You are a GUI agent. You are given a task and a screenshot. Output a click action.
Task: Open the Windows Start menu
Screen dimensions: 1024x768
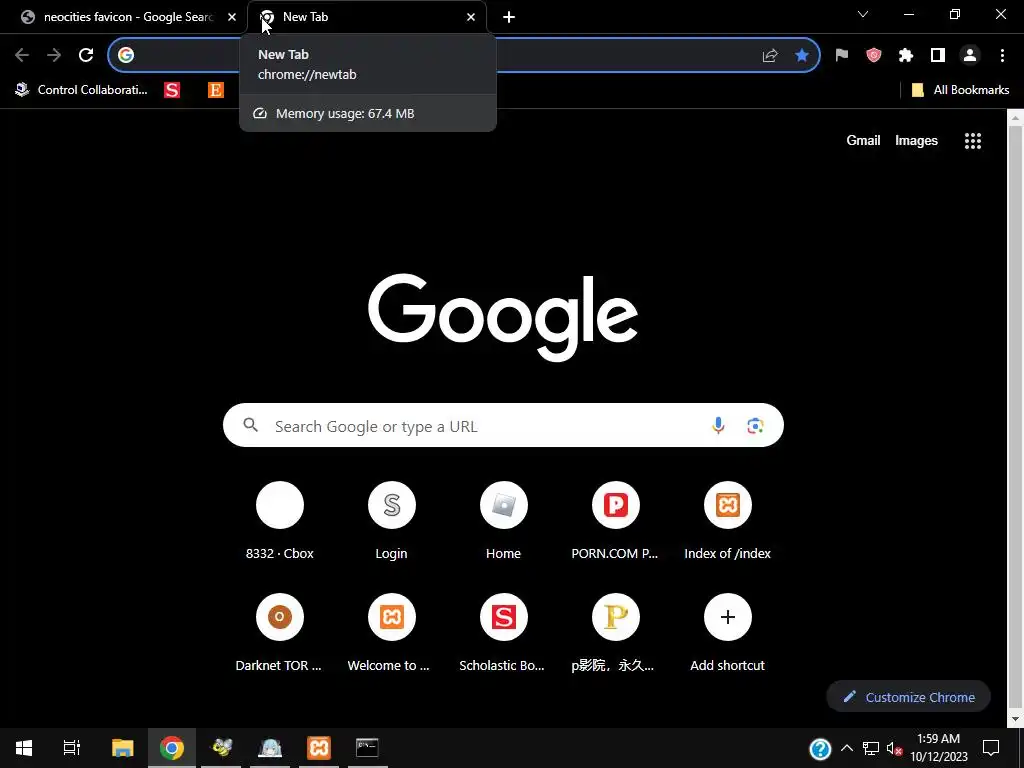[x=24, y=748]
